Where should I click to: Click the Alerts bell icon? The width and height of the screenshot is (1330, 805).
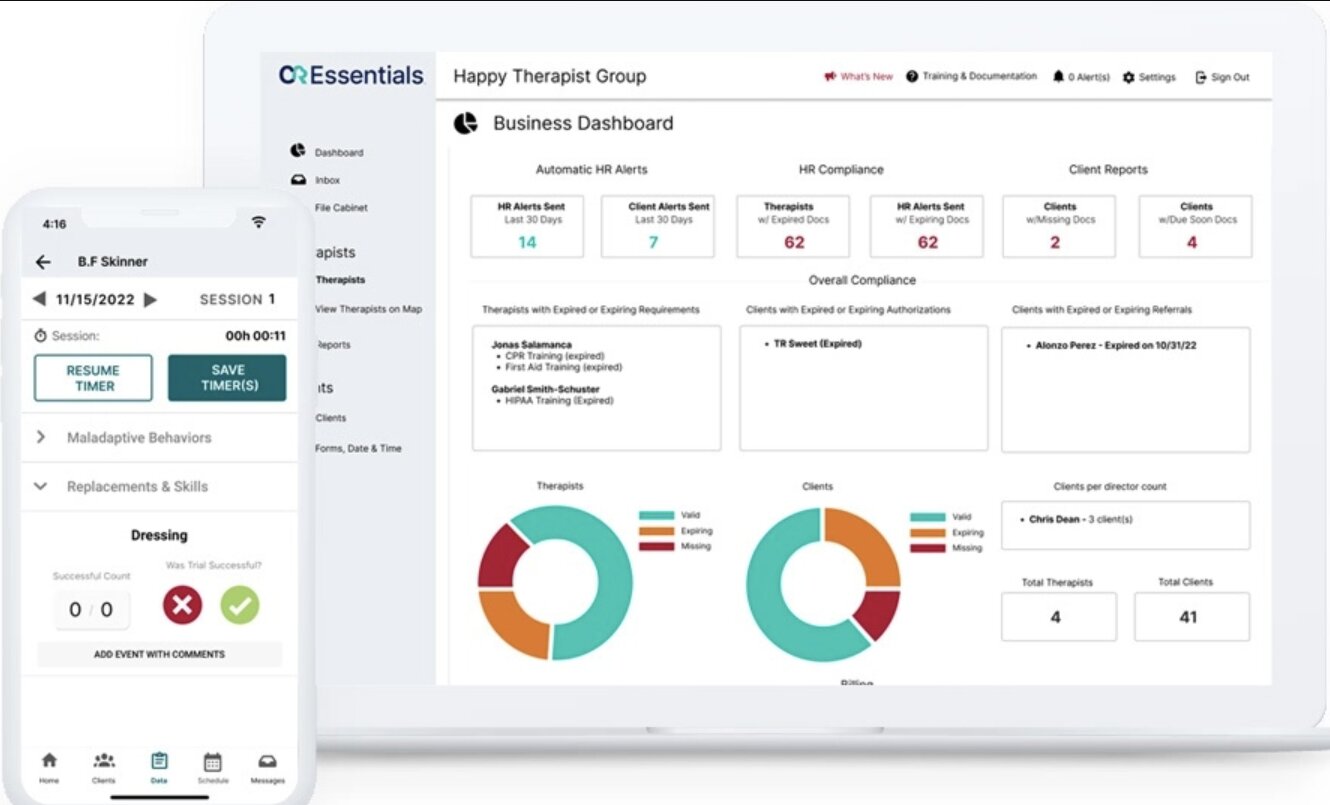click(1058, 77)
